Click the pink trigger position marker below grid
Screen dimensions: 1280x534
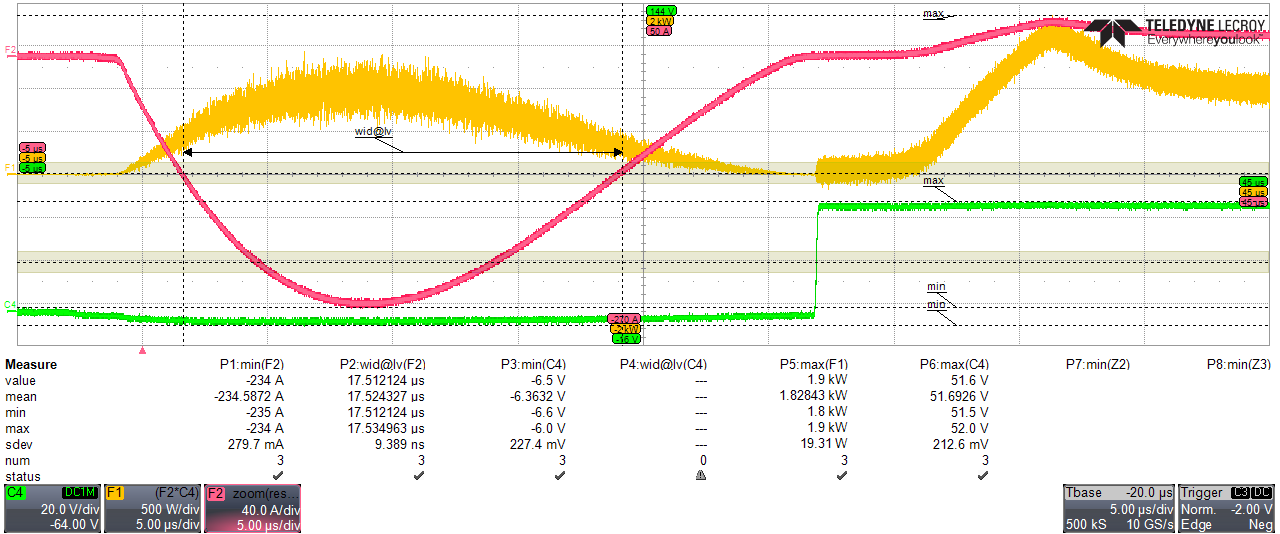[143, 351]
